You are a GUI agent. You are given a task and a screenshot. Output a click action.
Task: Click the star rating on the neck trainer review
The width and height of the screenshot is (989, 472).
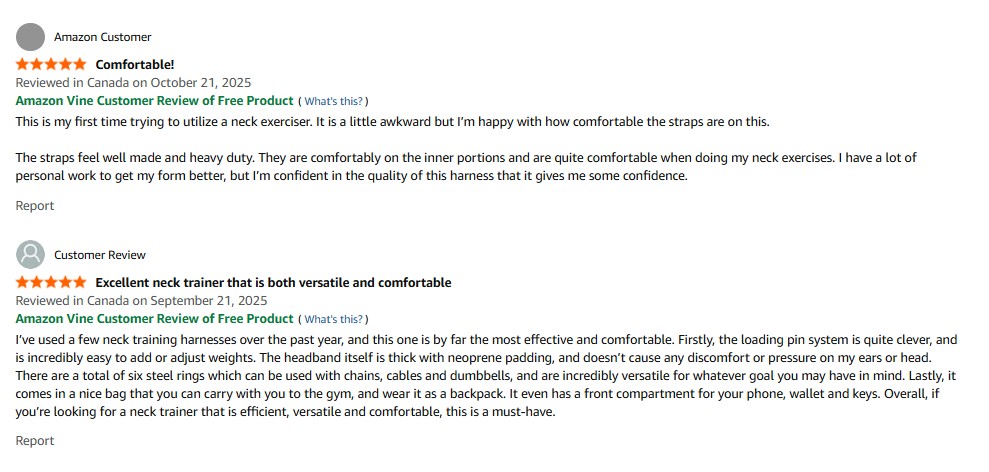[51, 283]
